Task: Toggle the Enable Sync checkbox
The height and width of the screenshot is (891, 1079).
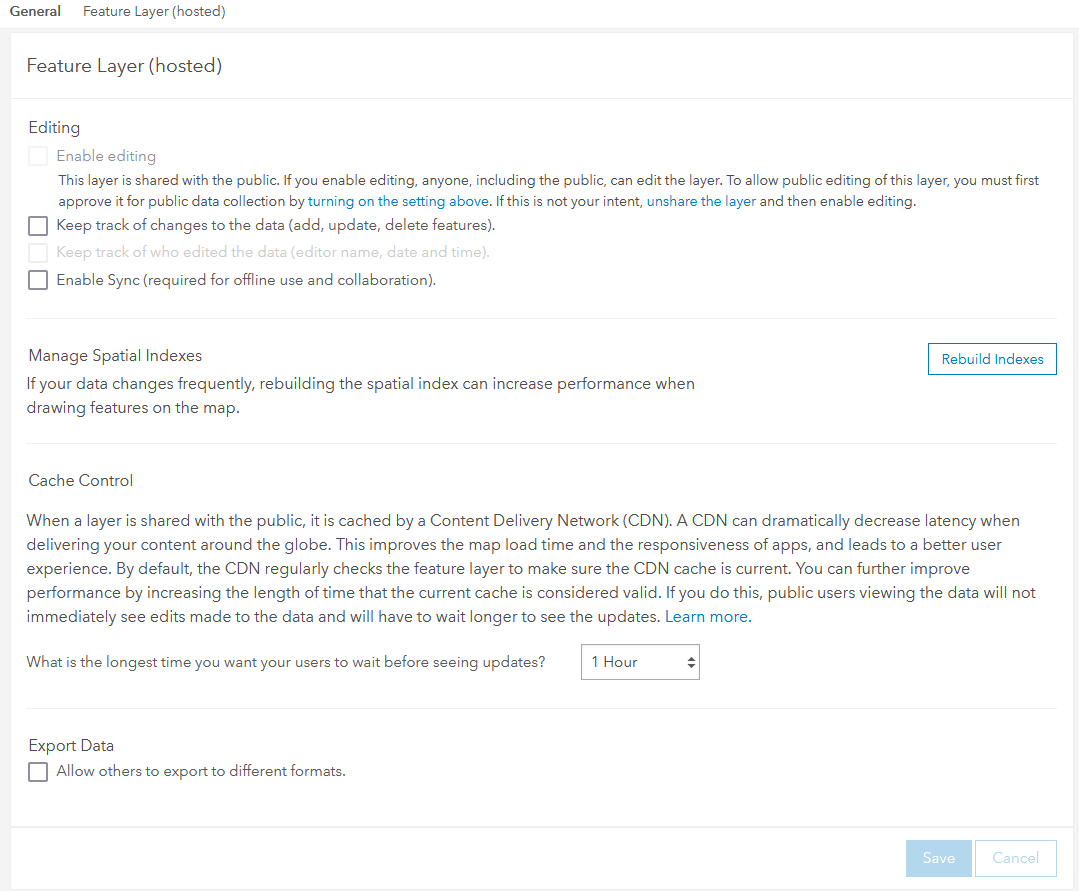Action: 38,281
